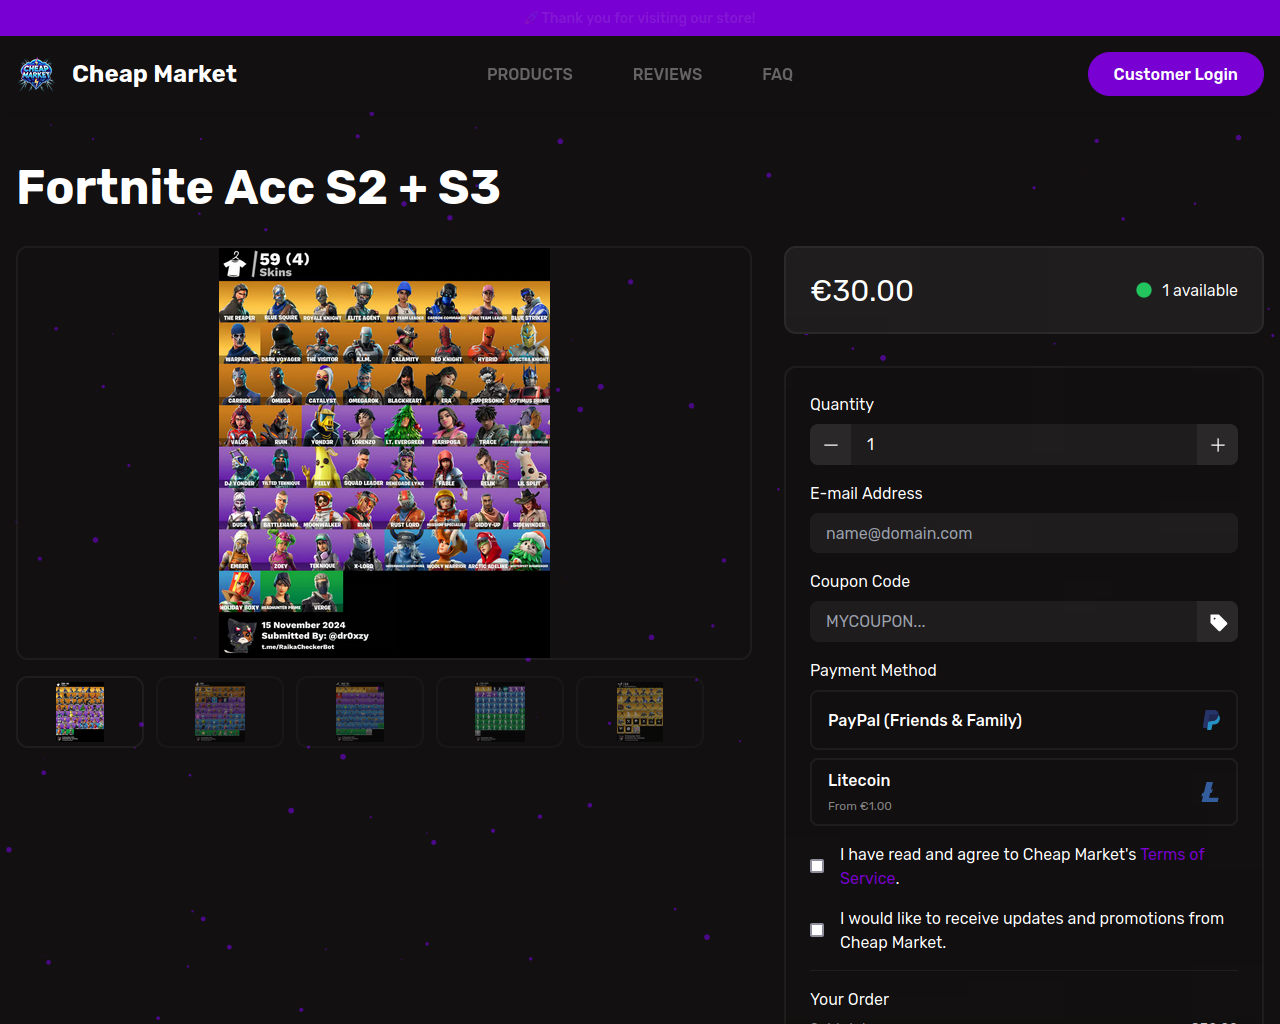Viewport: 1280px width, 1024px height.
Task: Select the third product thumbnail
Action: [360, 712]
